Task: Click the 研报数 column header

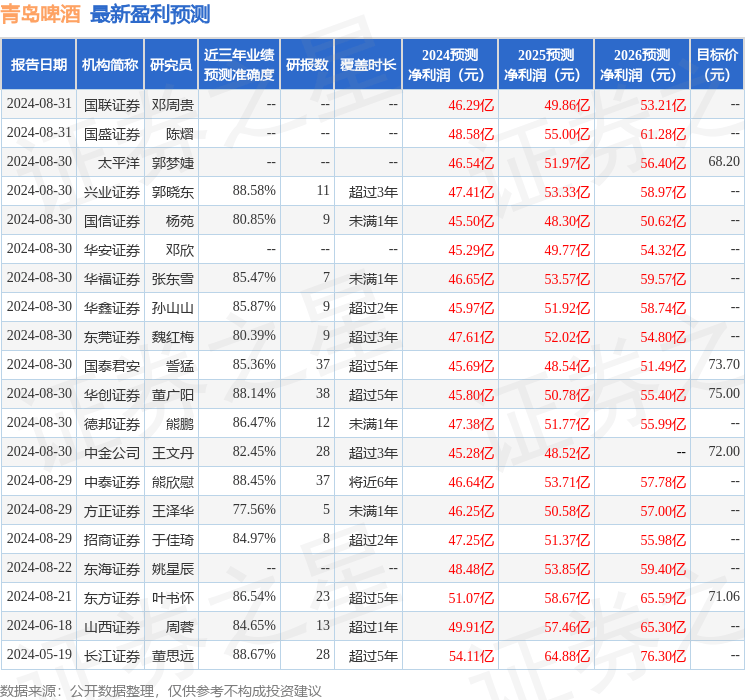Action: (x=307, y=65)
